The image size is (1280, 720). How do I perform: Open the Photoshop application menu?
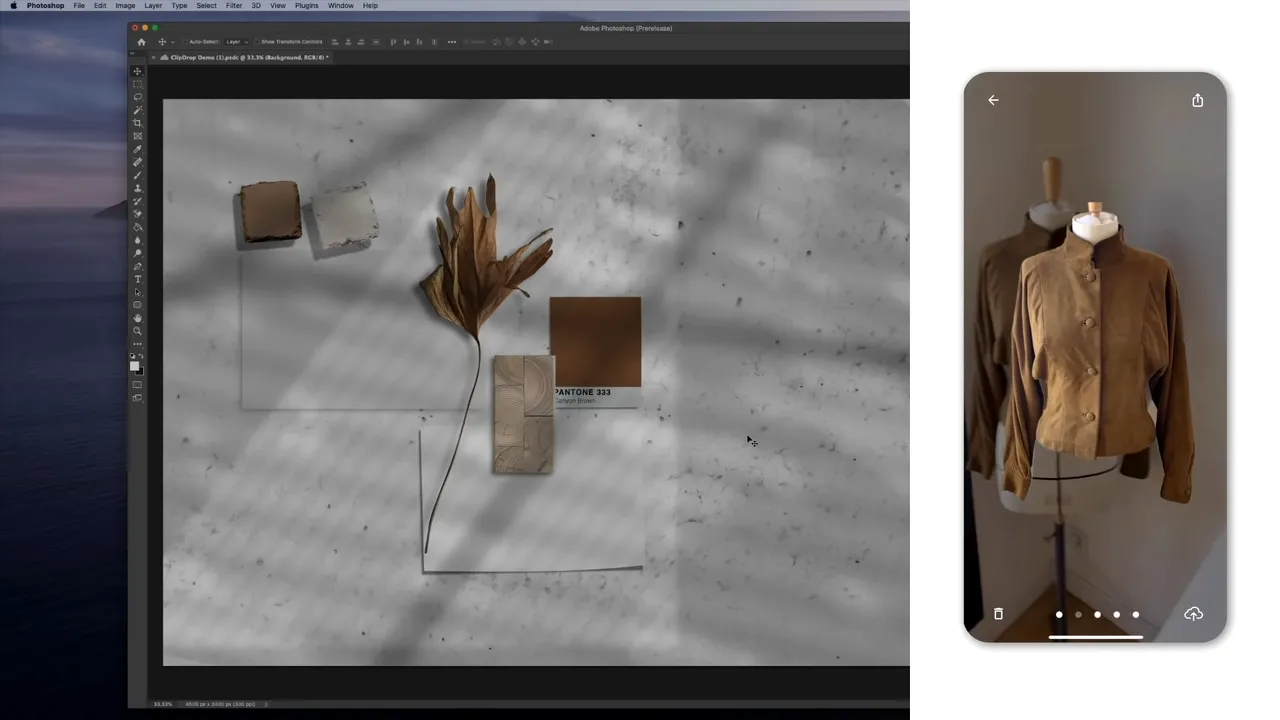45,6
